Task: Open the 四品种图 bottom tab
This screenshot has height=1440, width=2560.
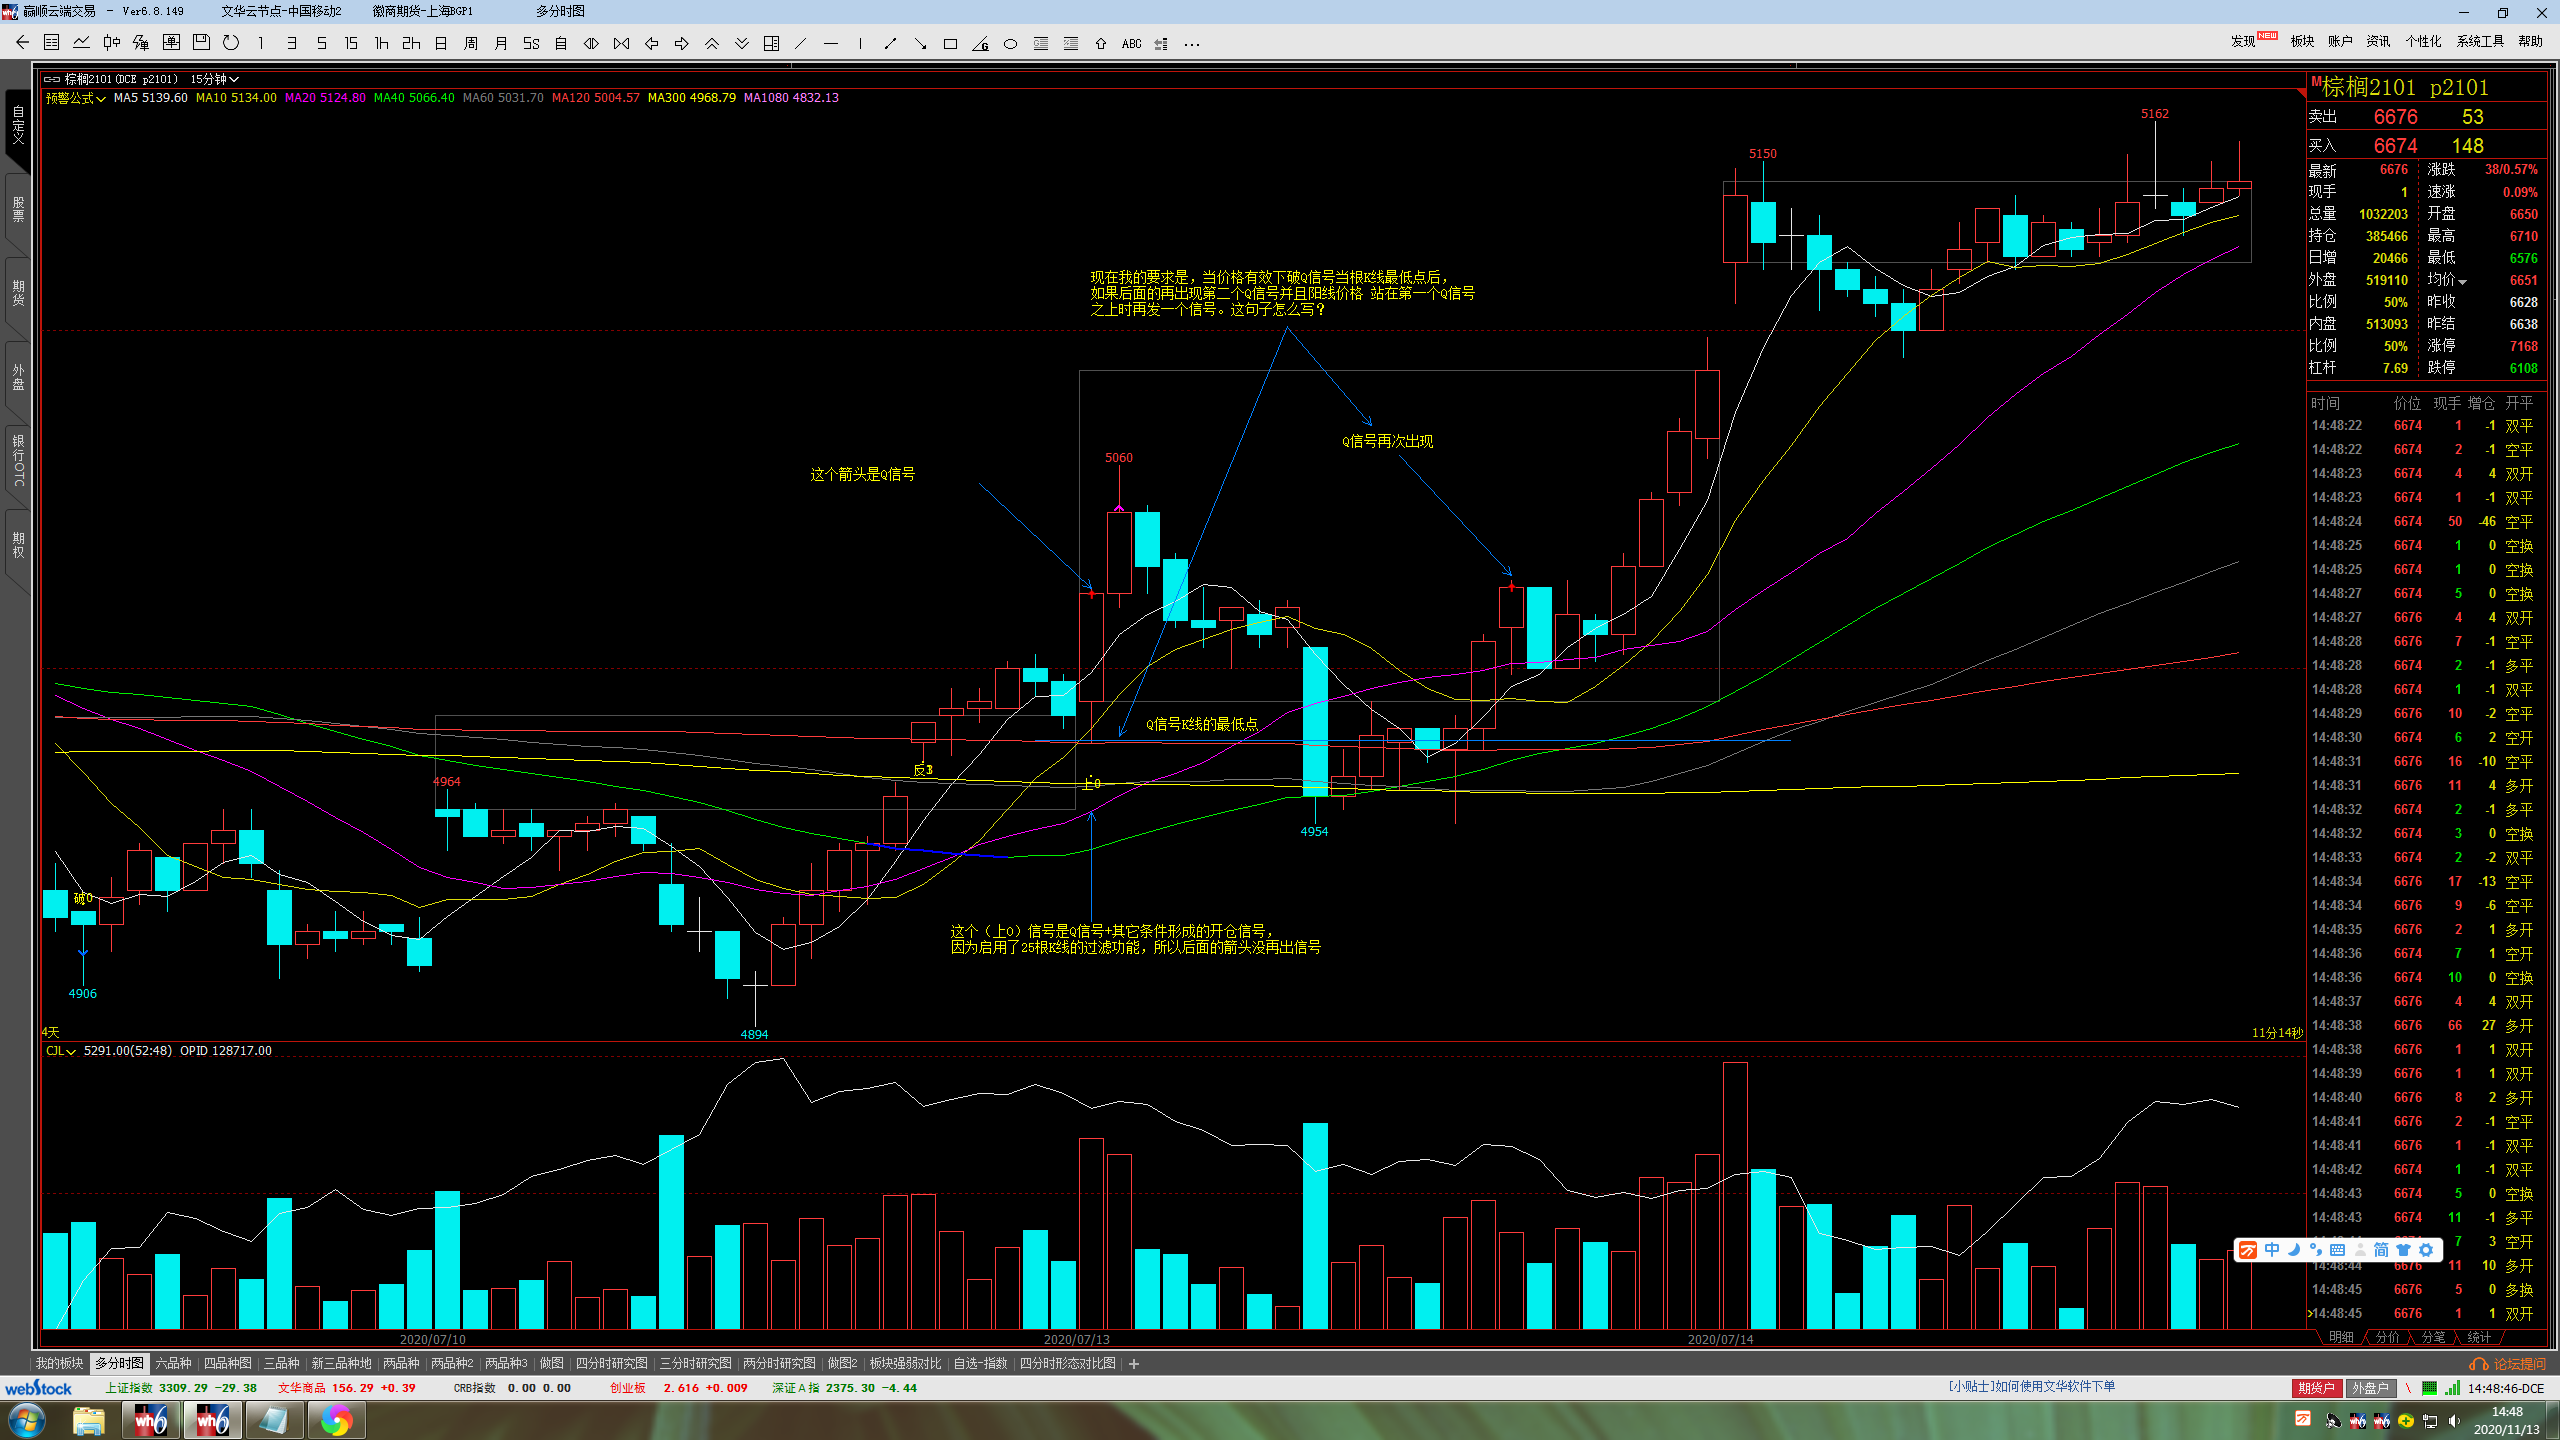Action: pyautogui.click(x=228, y=1363)
